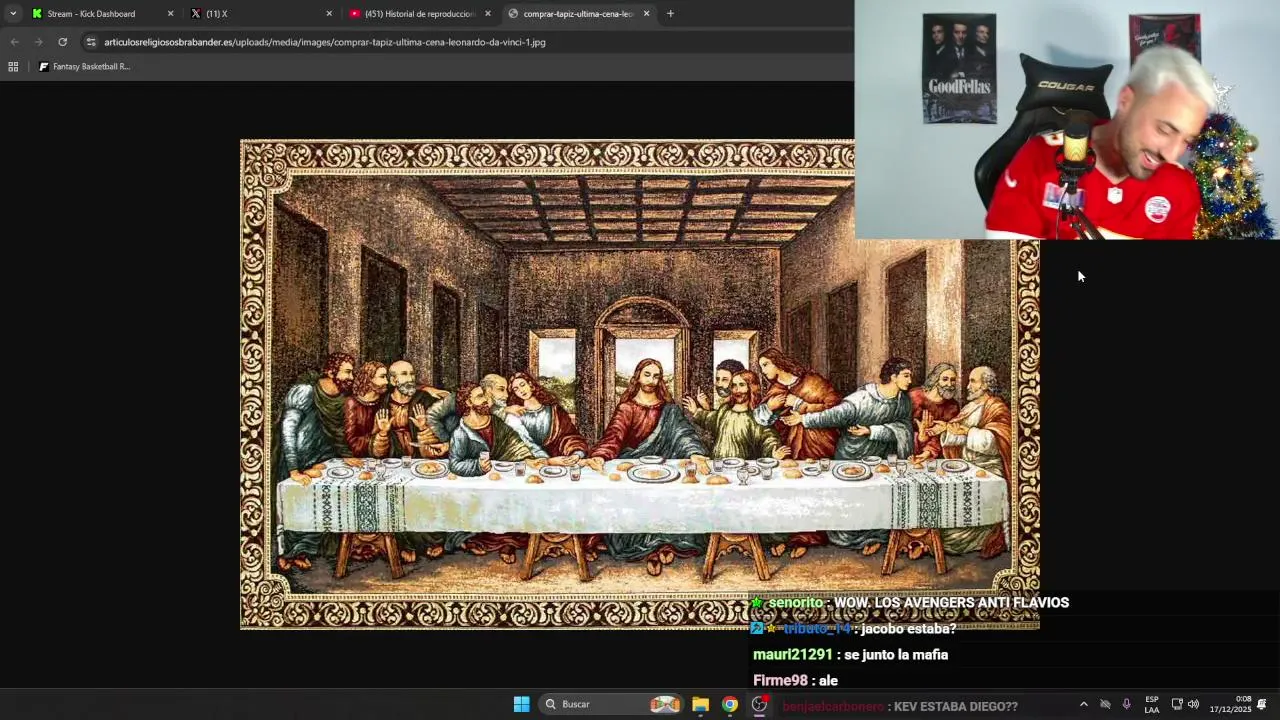Click senorito's chat message
Screen dimensions: 1280x720
[x=910, y=603]
